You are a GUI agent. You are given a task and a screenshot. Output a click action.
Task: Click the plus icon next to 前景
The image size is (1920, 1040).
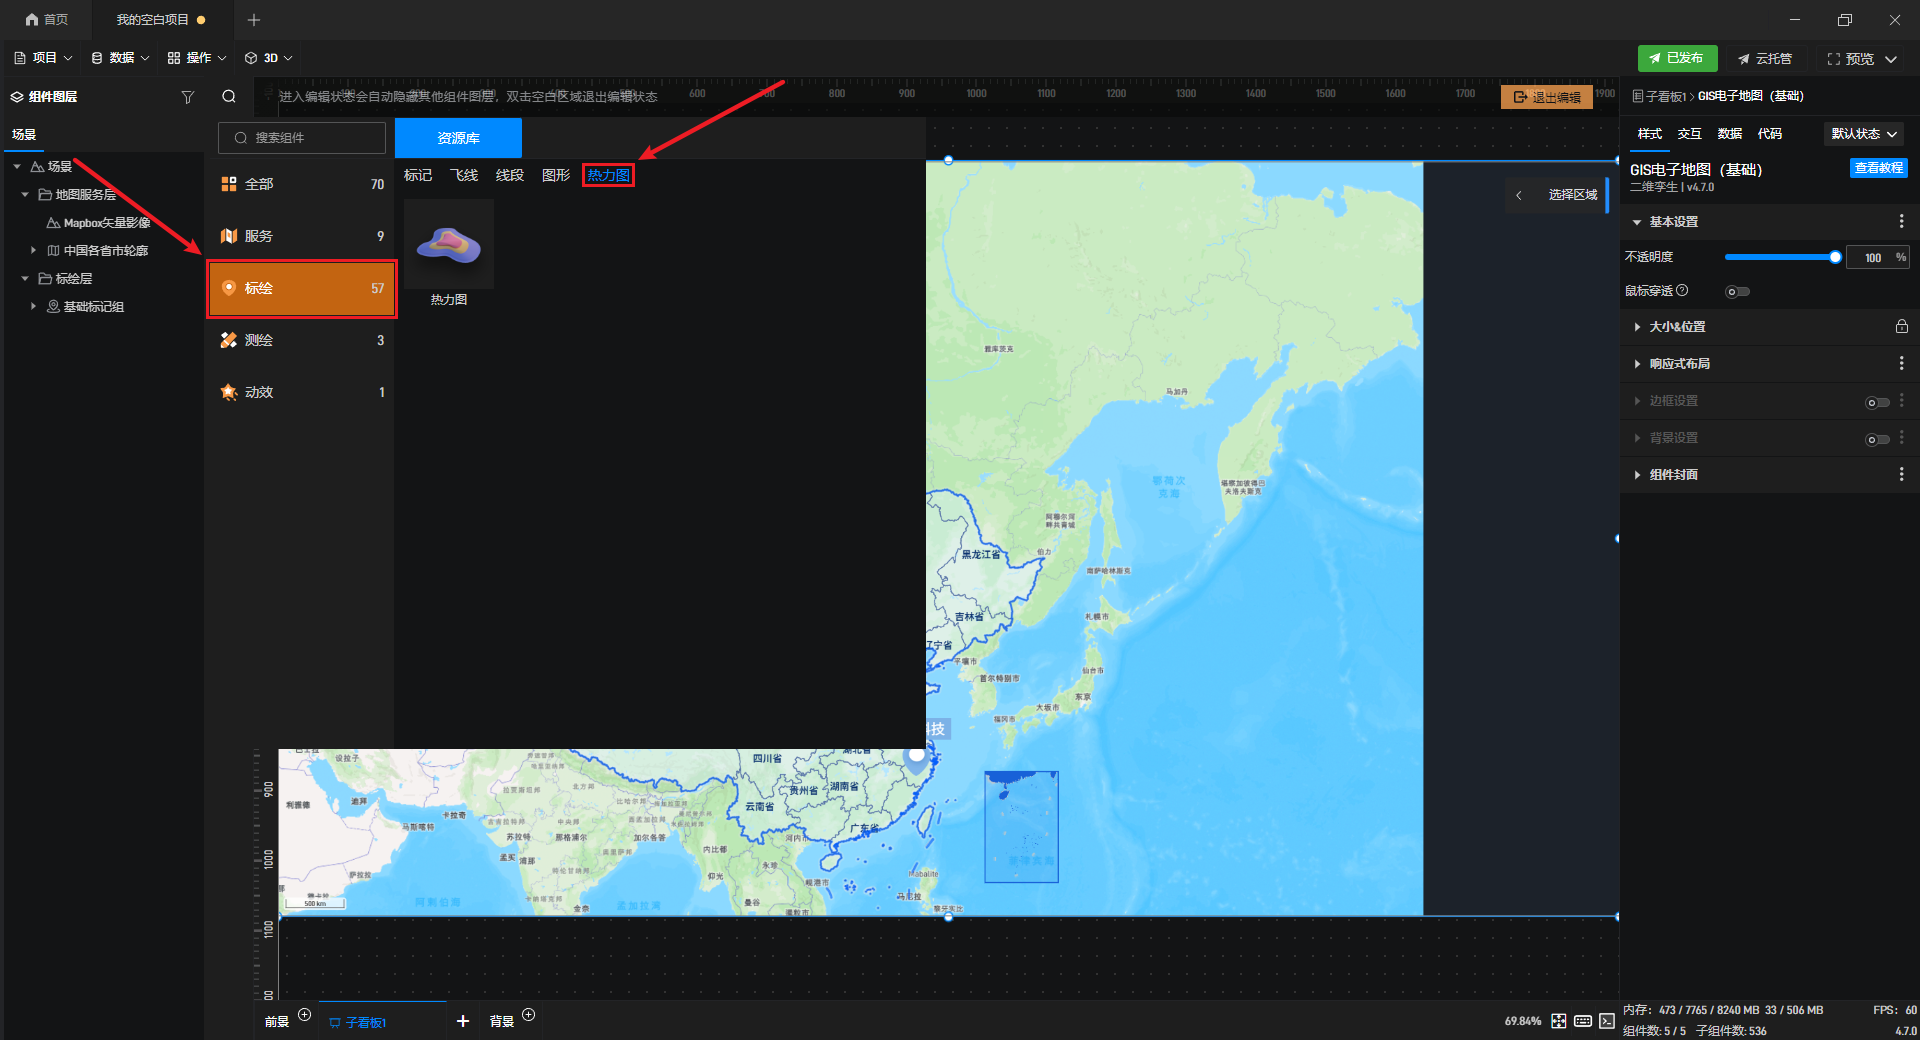(305, 1015)
